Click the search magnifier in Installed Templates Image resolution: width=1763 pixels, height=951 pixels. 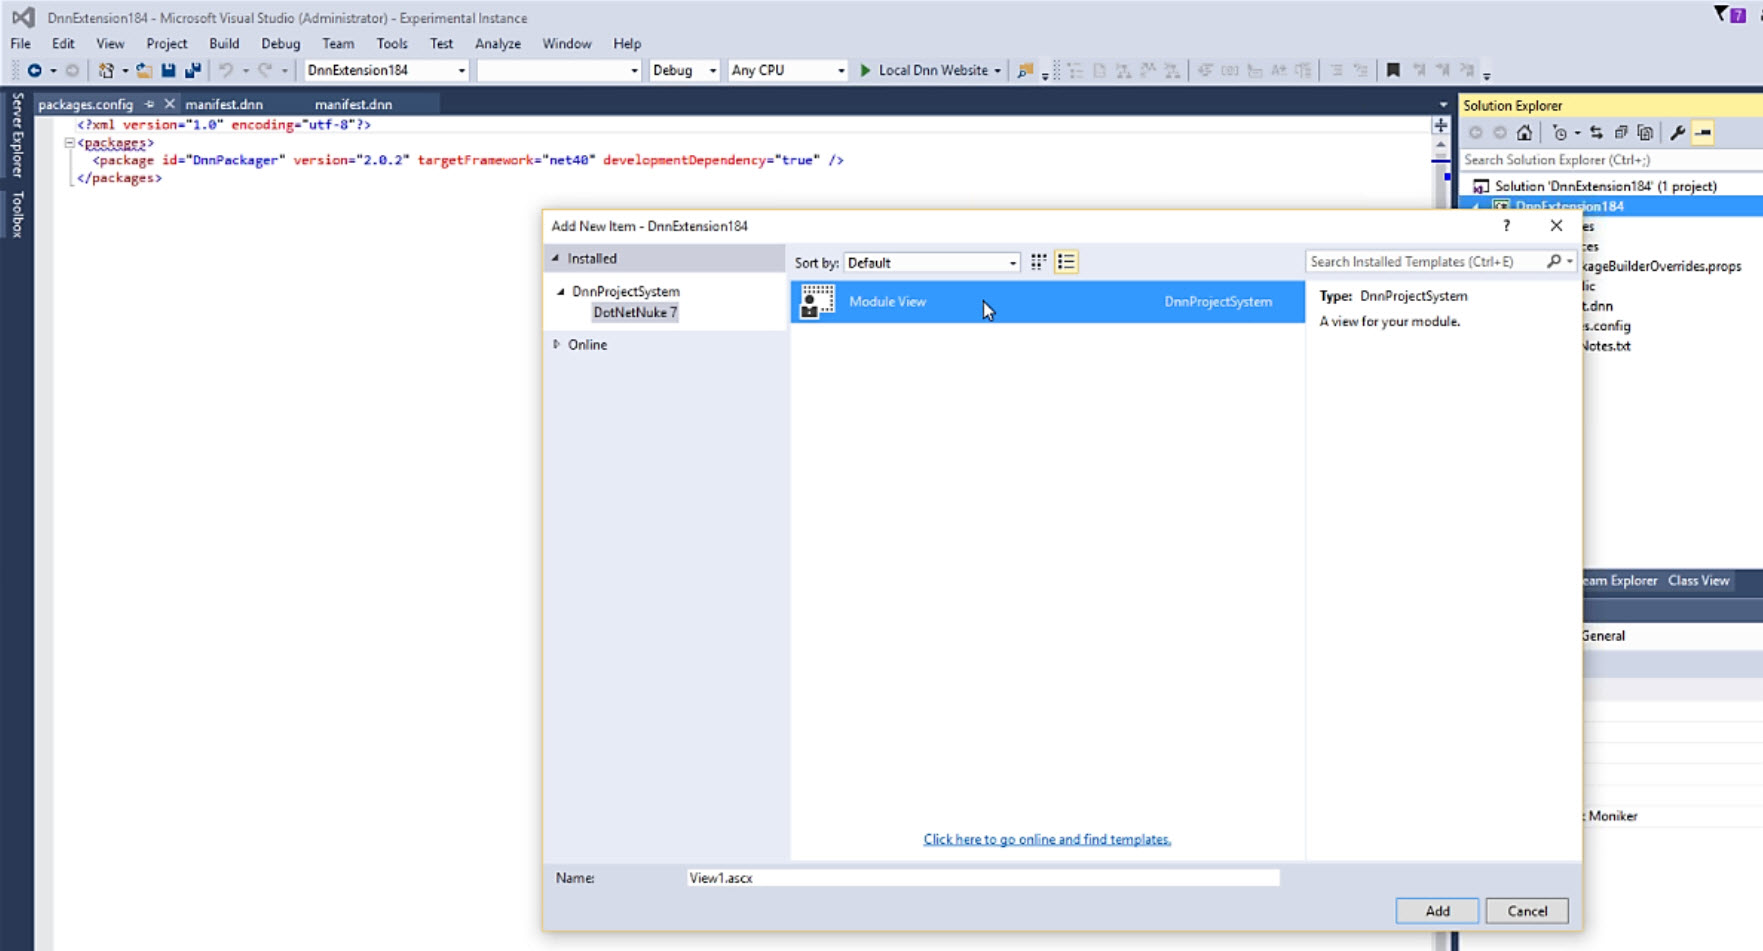[1554, 262]
